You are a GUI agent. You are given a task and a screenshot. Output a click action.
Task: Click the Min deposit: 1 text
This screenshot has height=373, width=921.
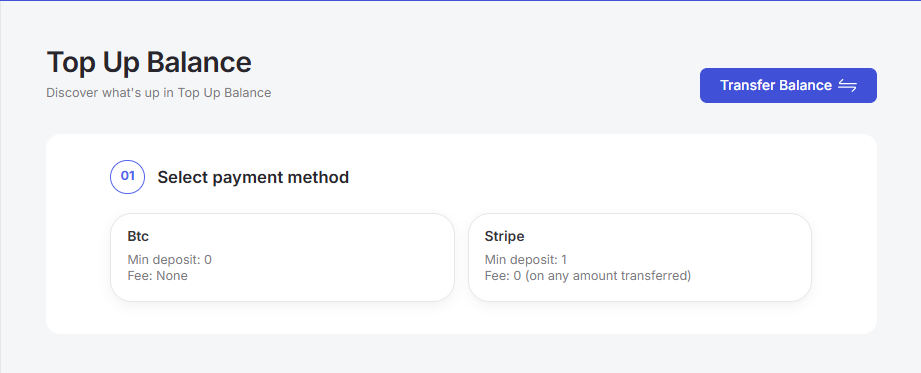(x=526, y=260)
